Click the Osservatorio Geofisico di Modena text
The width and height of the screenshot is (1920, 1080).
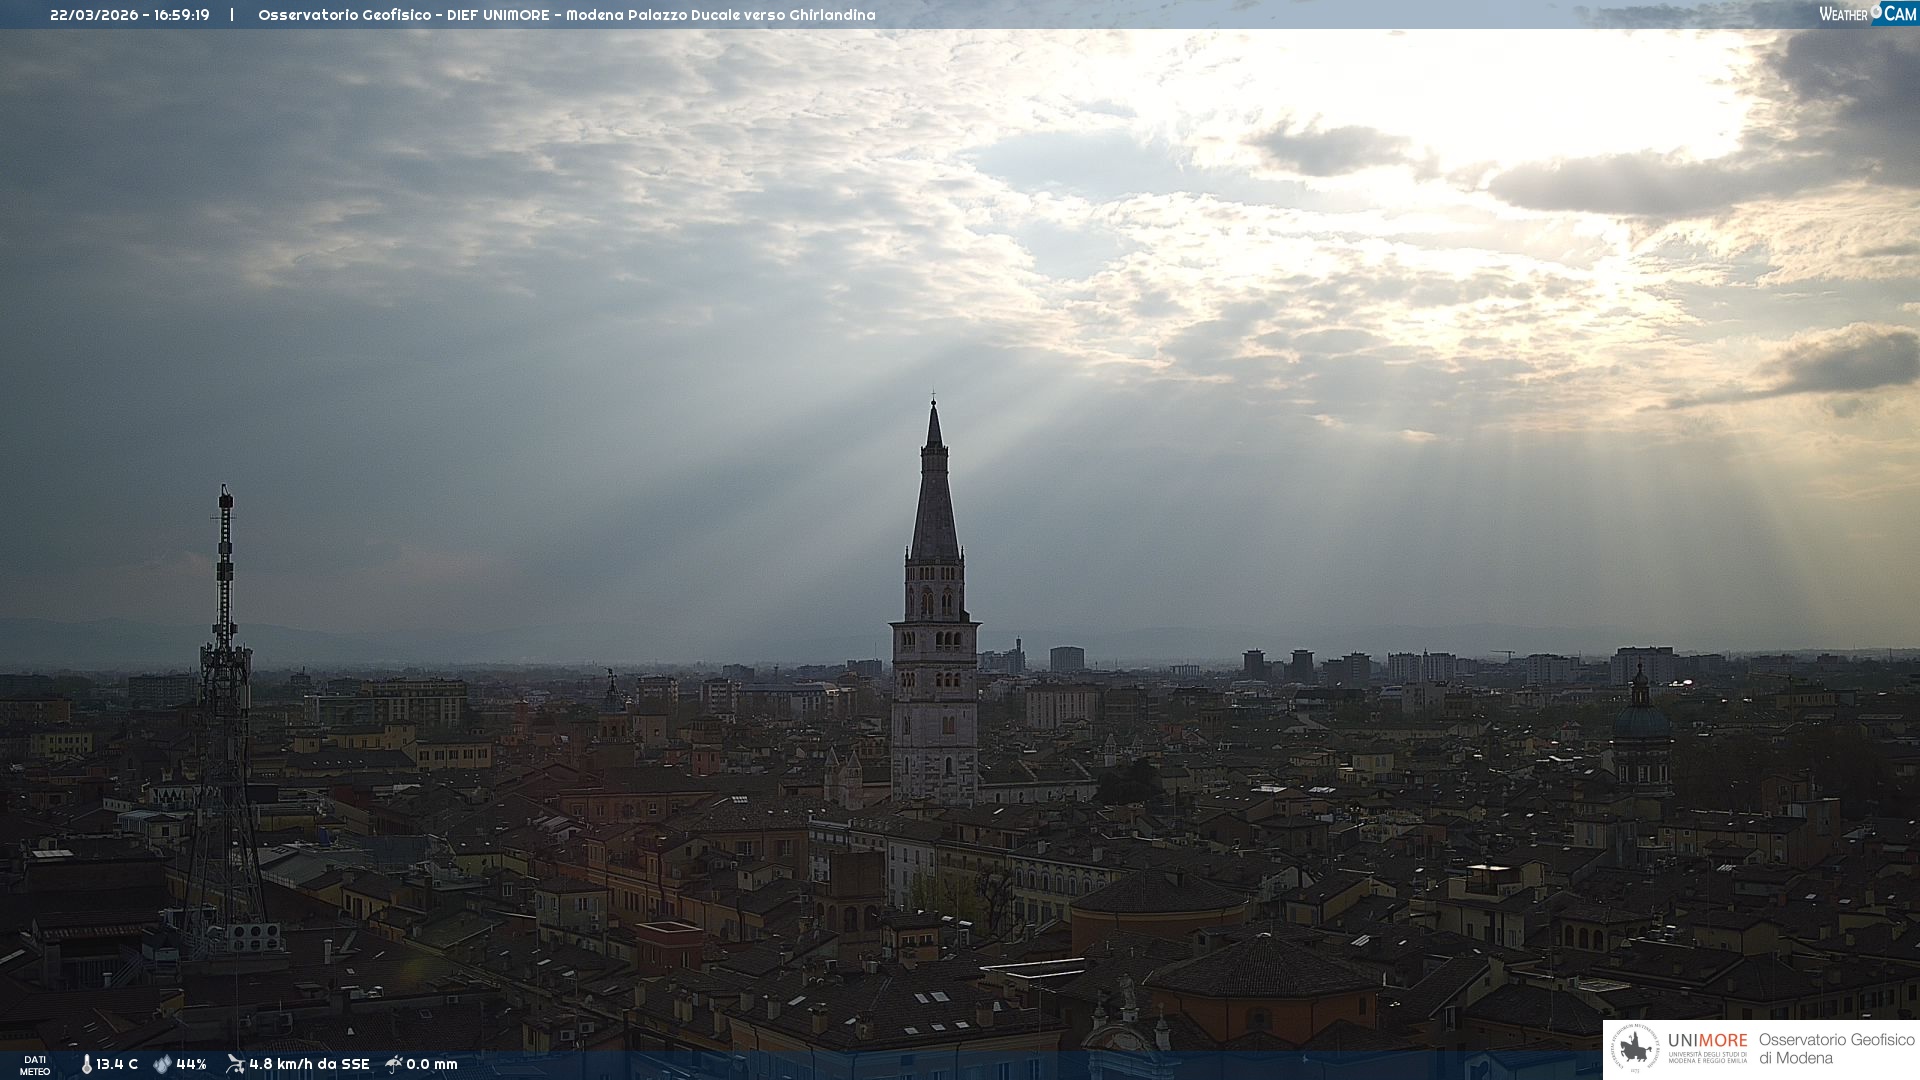1836,1049
